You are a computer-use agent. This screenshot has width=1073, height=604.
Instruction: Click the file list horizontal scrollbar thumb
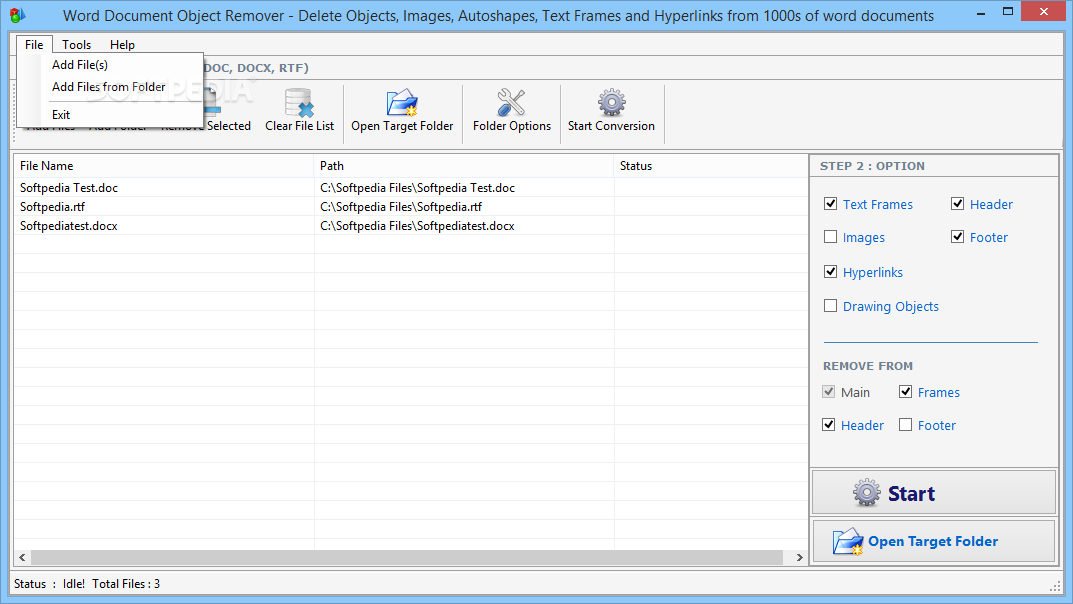(407, 557)
